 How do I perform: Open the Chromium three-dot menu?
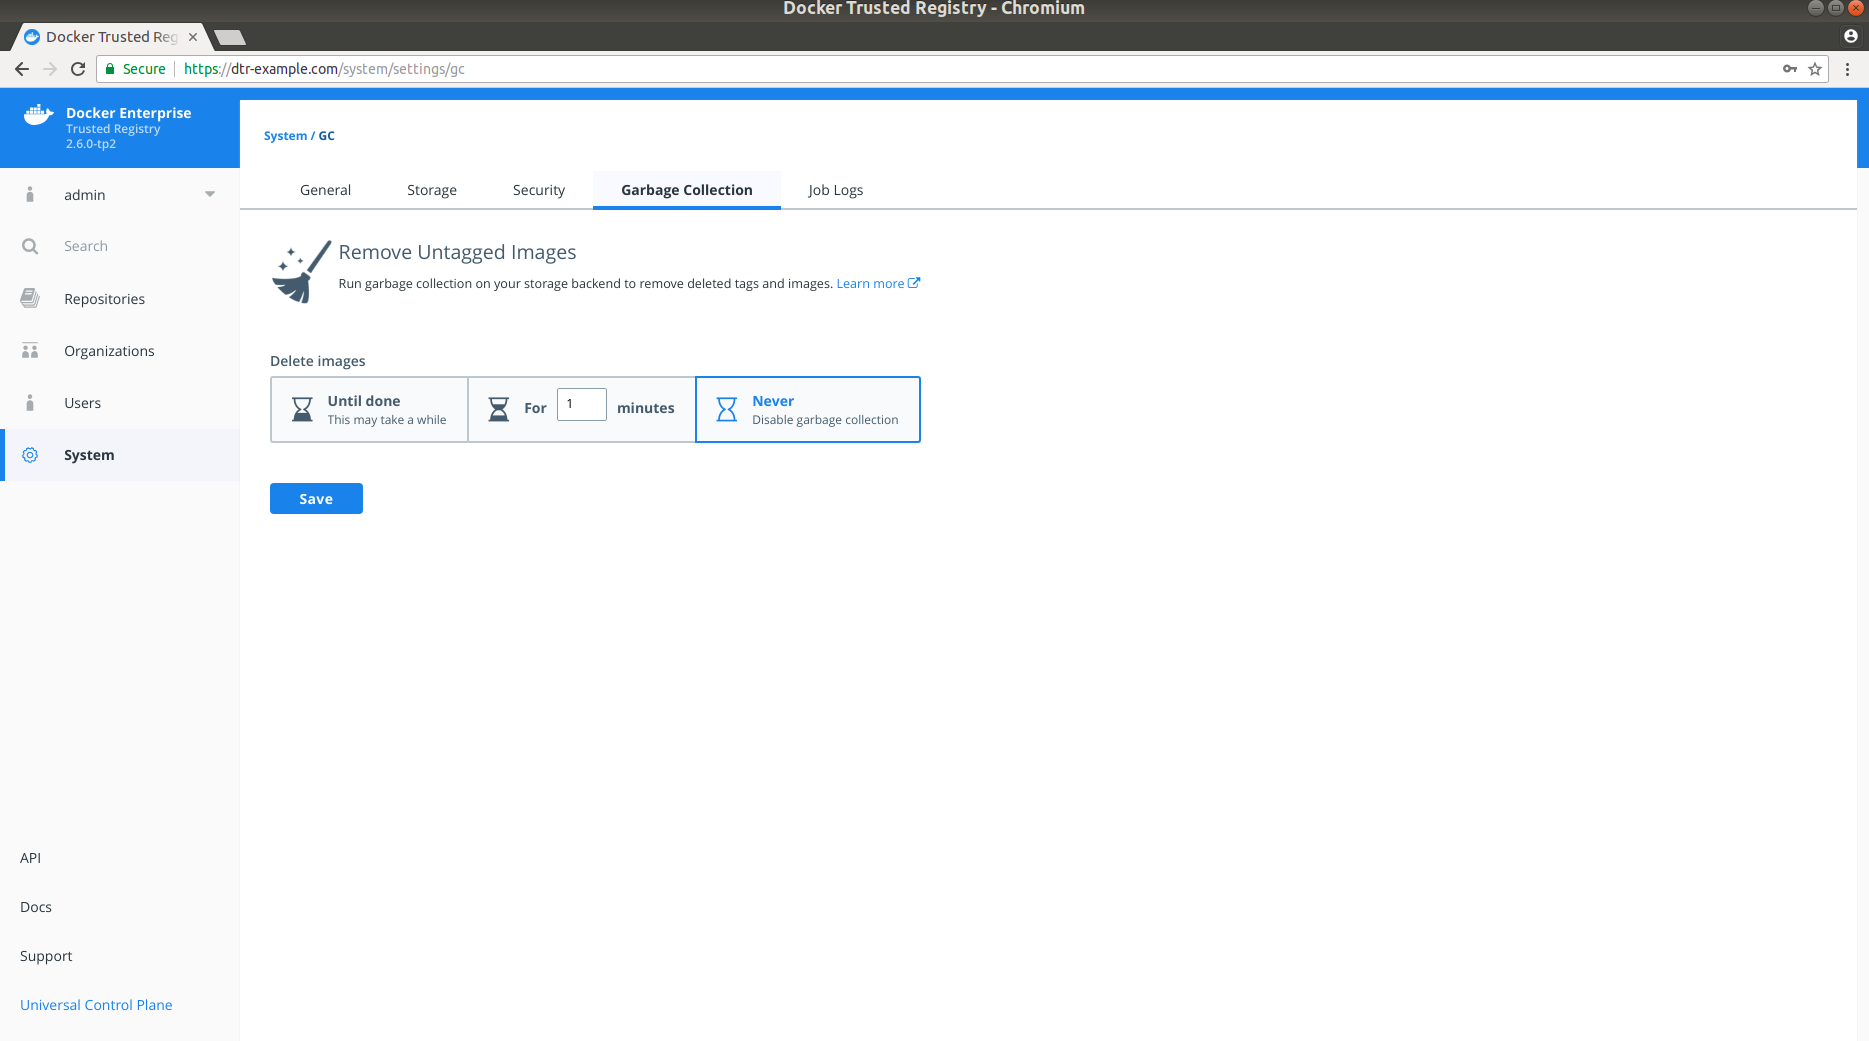point(1847,69)
